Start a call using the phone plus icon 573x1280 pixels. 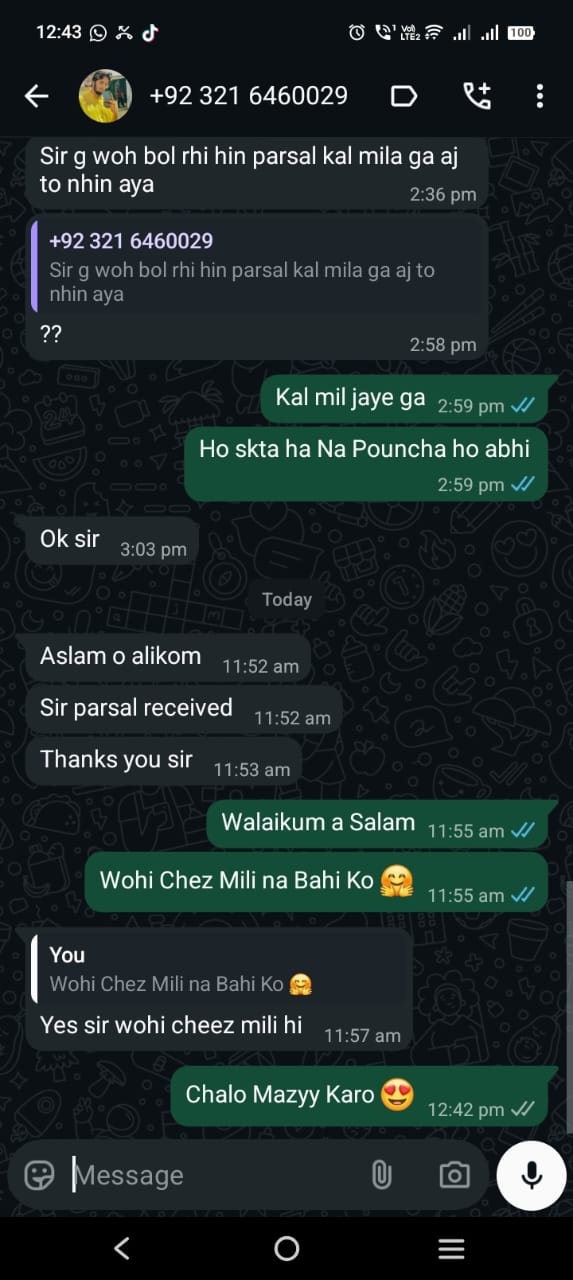(477, 96)
